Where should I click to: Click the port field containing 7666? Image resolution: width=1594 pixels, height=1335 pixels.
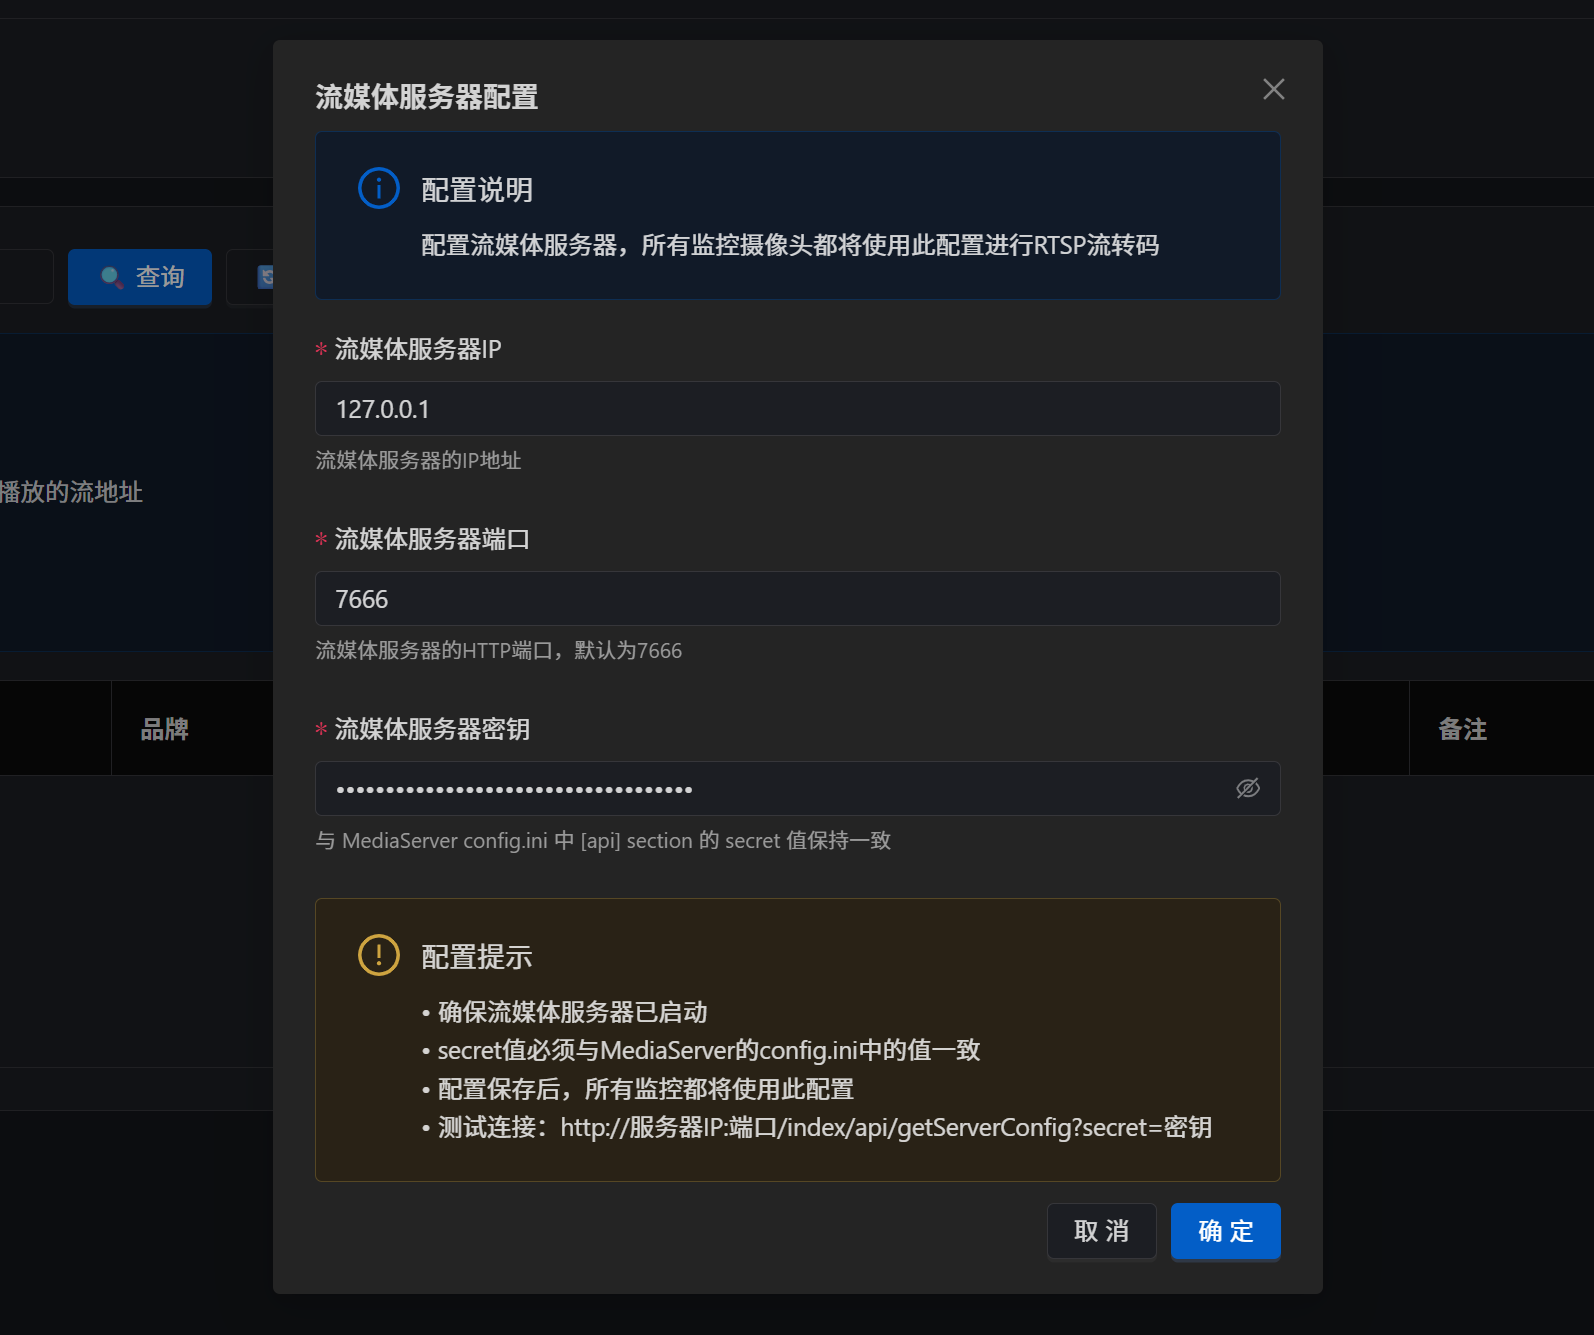[x=796, y=598]
